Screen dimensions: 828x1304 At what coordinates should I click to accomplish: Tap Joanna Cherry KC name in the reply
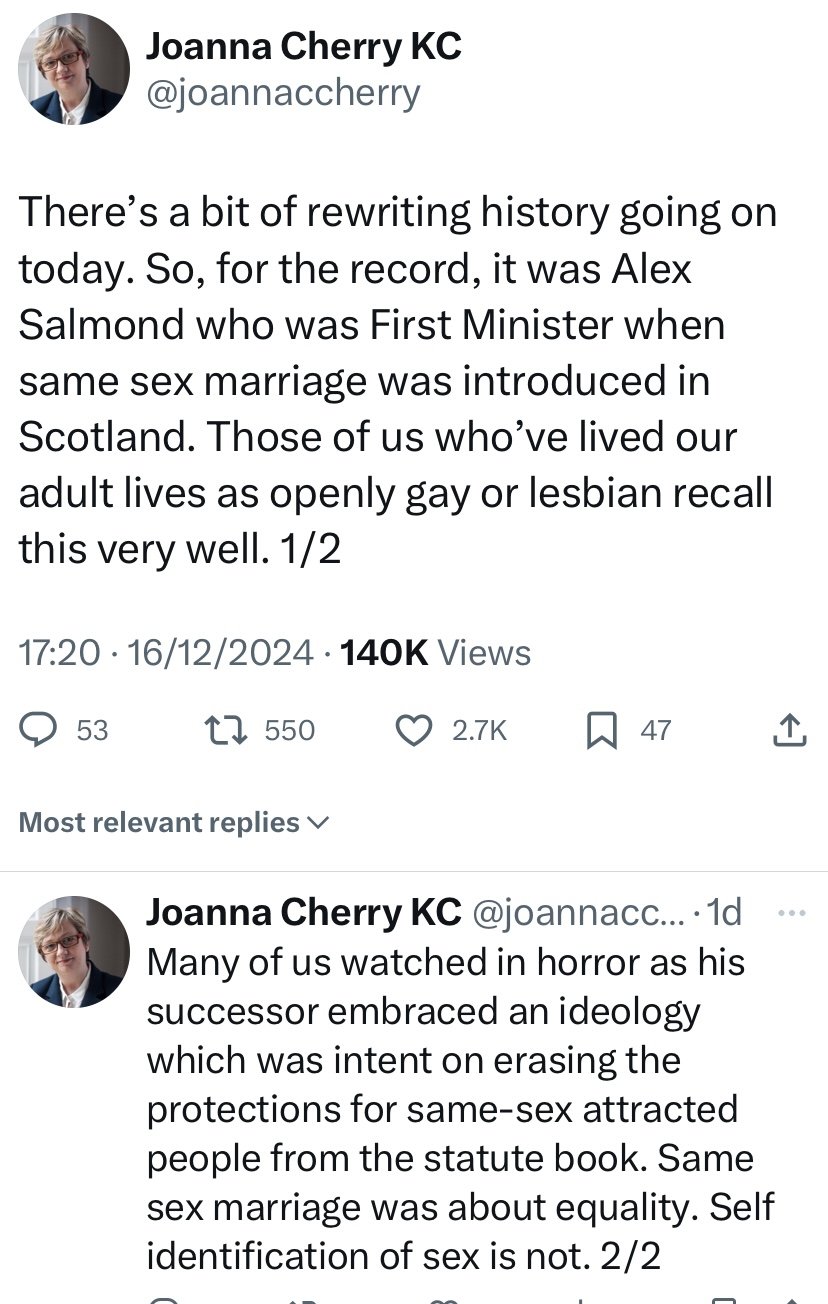(304, 911)
